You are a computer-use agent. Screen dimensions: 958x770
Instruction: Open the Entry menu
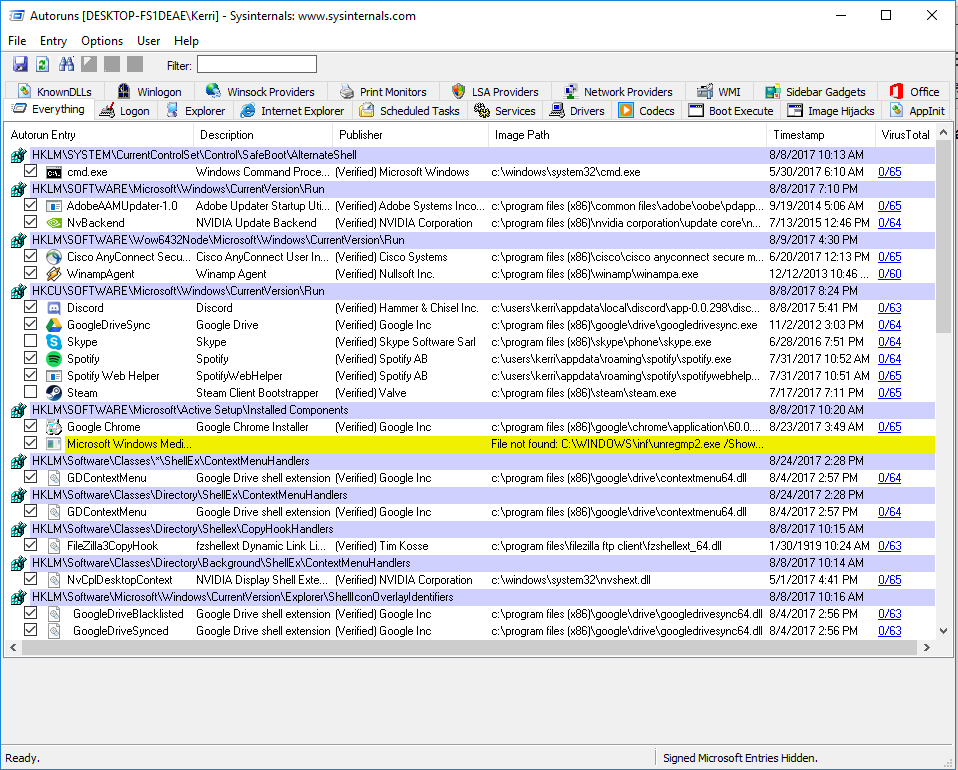click(53, 41)
